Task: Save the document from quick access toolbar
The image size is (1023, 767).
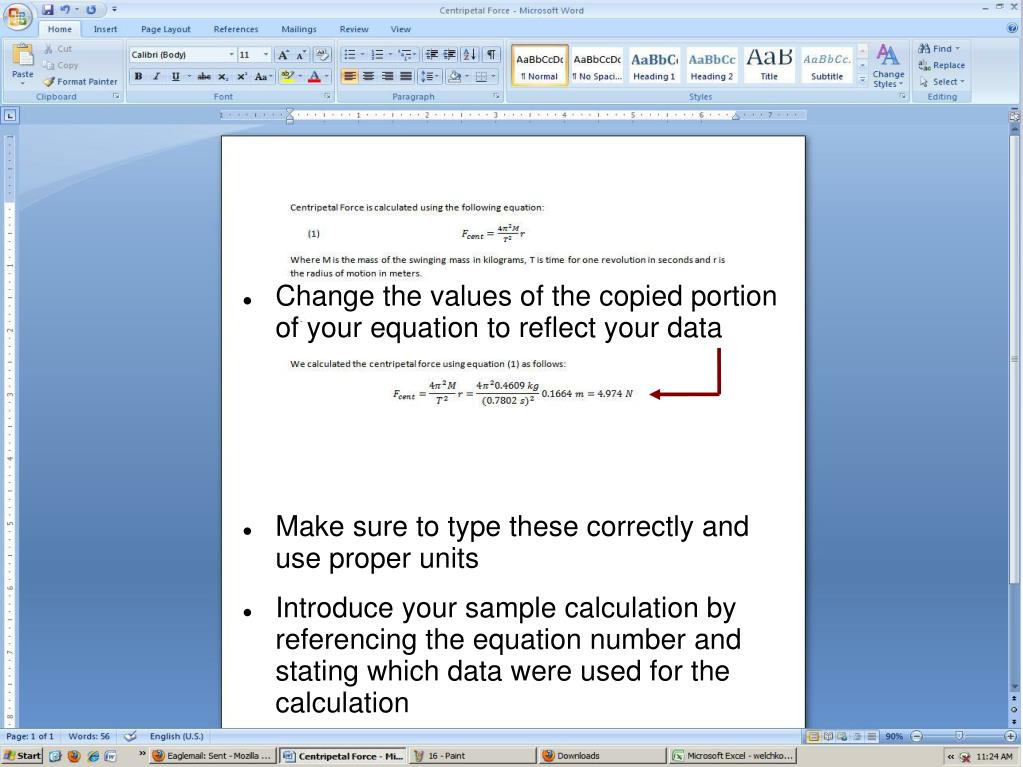Action: (48, 10)
